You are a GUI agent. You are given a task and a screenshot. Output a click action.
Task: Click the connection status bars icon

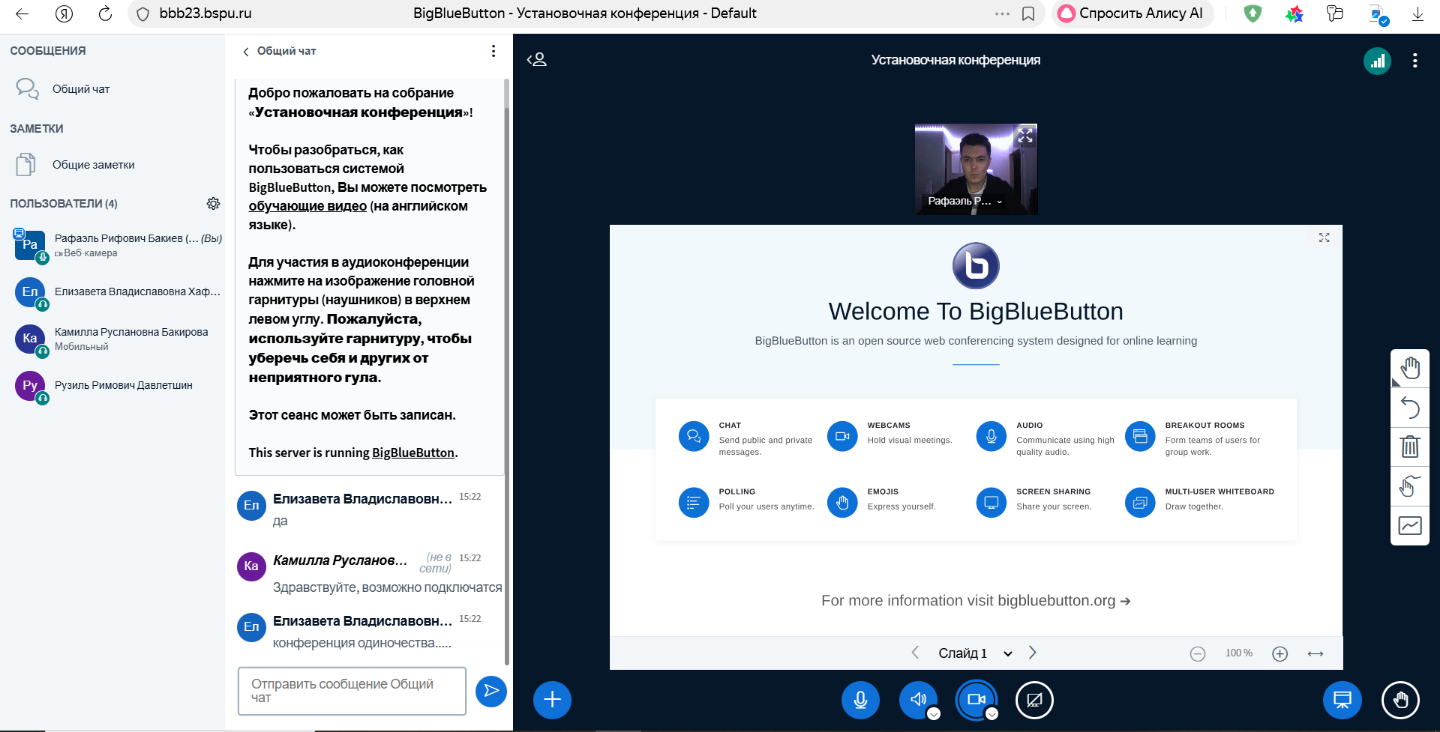(1378, 60)
